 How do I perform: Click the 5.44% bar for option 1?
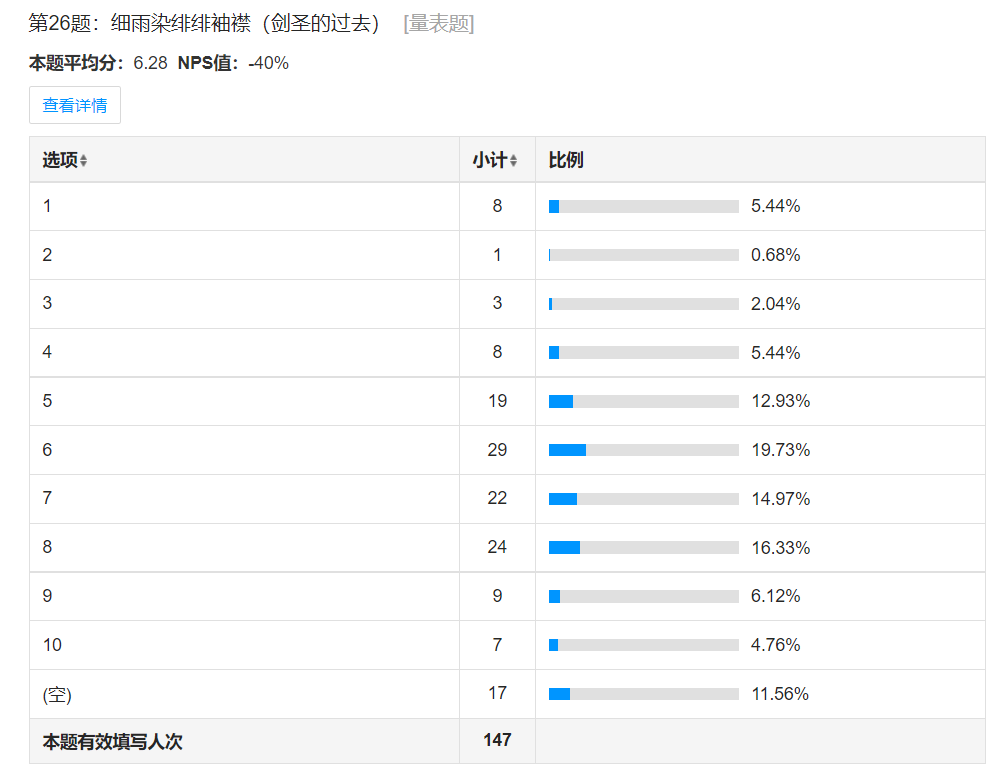[643, 206]
